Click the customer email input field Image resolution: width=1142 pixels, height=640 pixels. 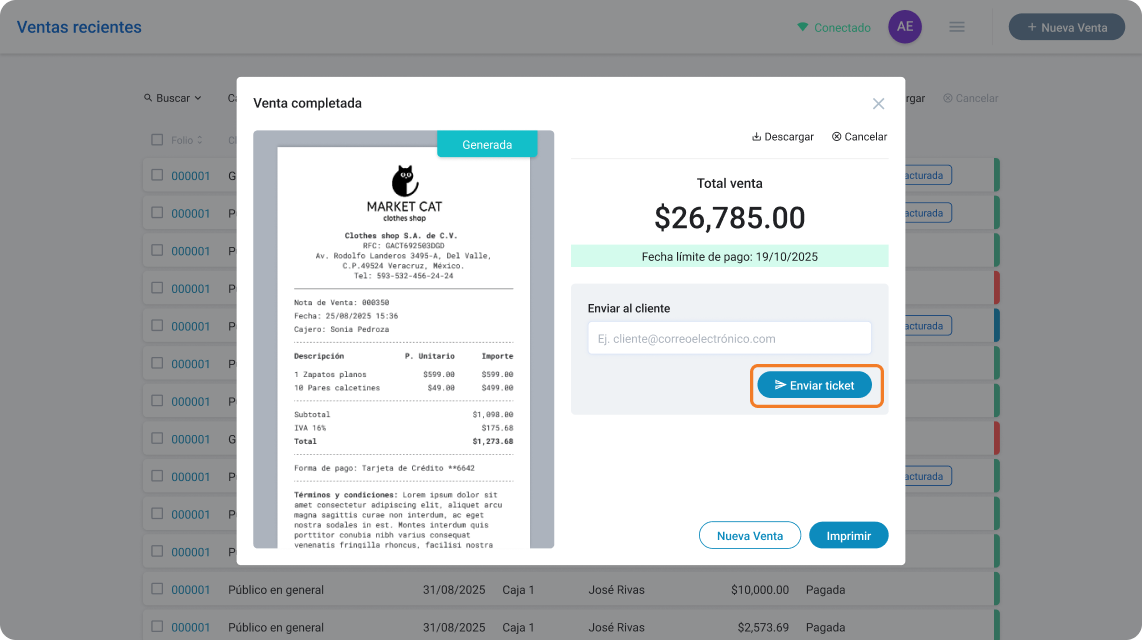pos(729,339)
